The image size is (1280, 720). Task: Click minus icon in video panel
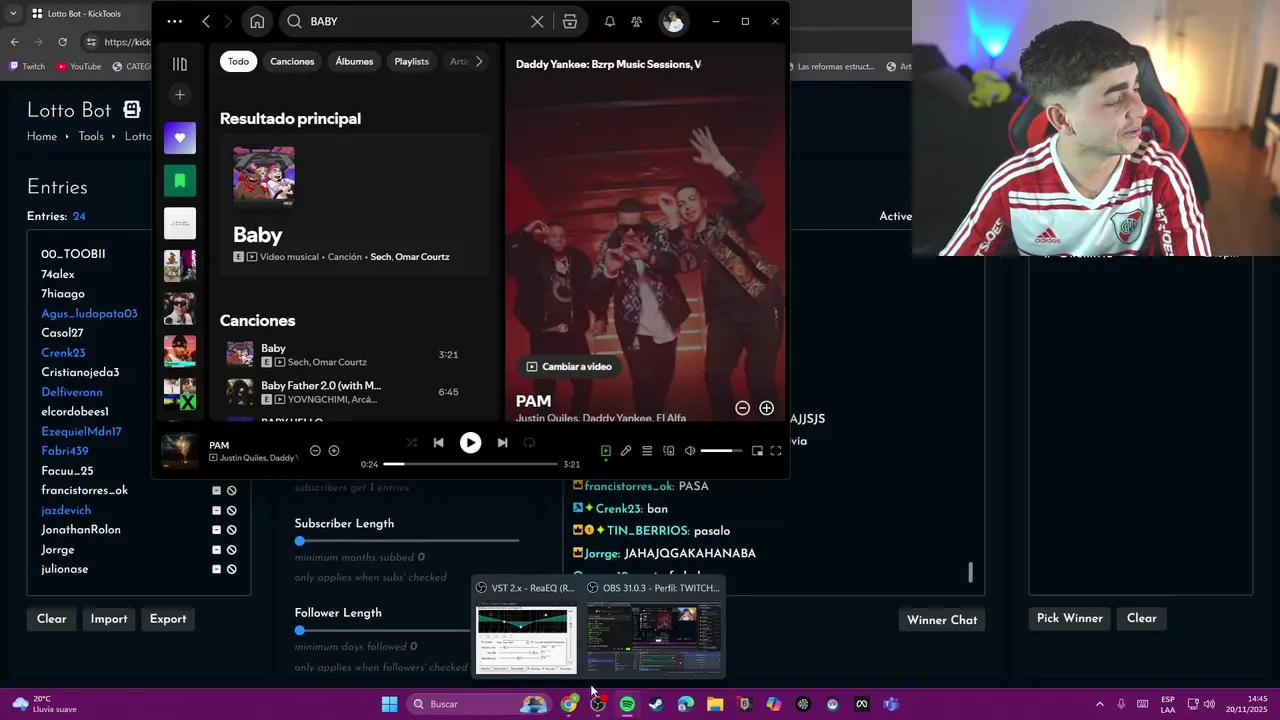742,408
